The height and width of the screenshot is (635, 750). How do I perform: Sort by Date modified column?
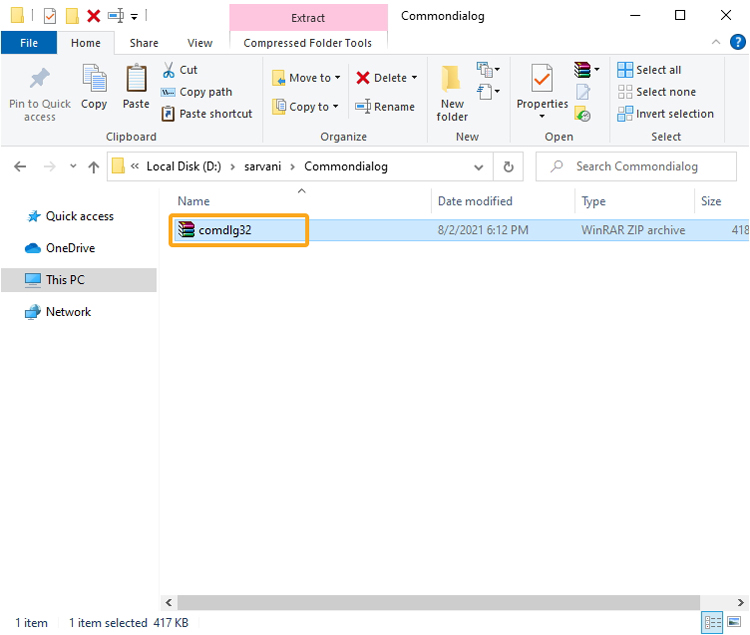[475, 201]
